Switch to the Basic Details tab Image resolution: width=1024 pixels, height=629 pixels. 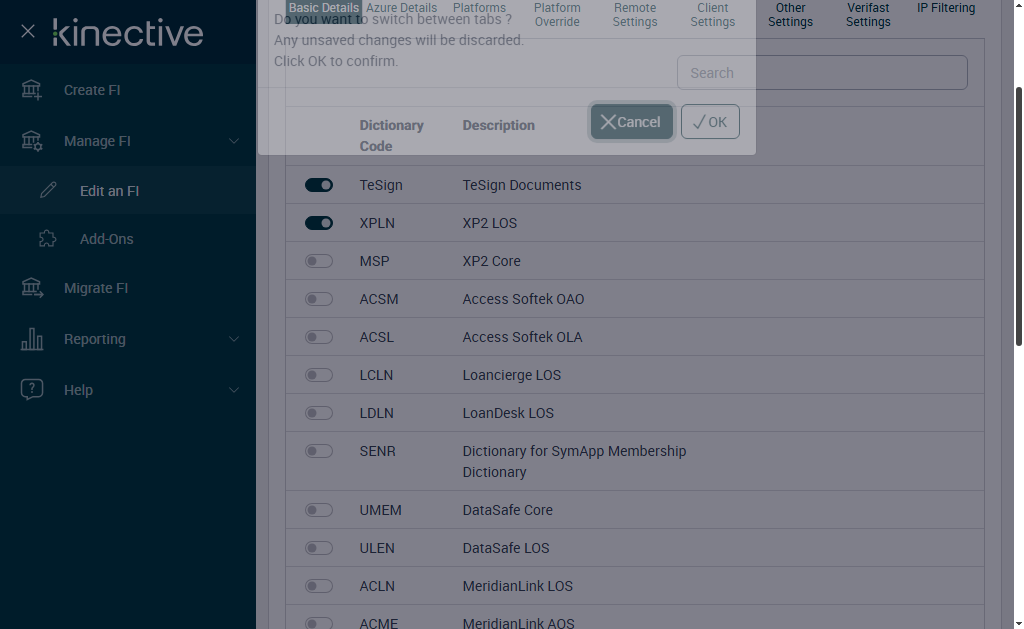coord(323,8)
